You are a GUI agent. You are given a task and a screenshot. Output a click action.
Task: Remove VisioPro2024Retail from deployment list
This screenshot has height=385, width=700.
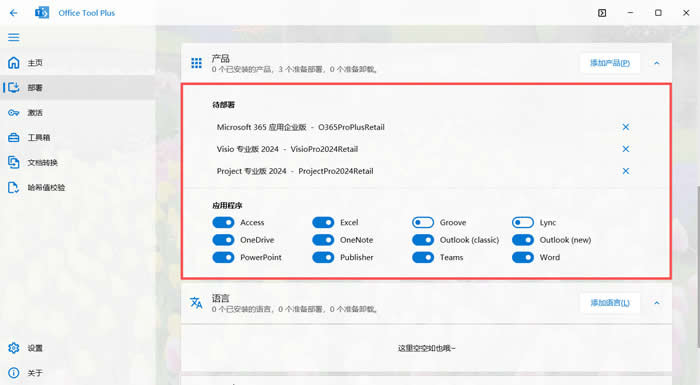(x=626, y=149)
